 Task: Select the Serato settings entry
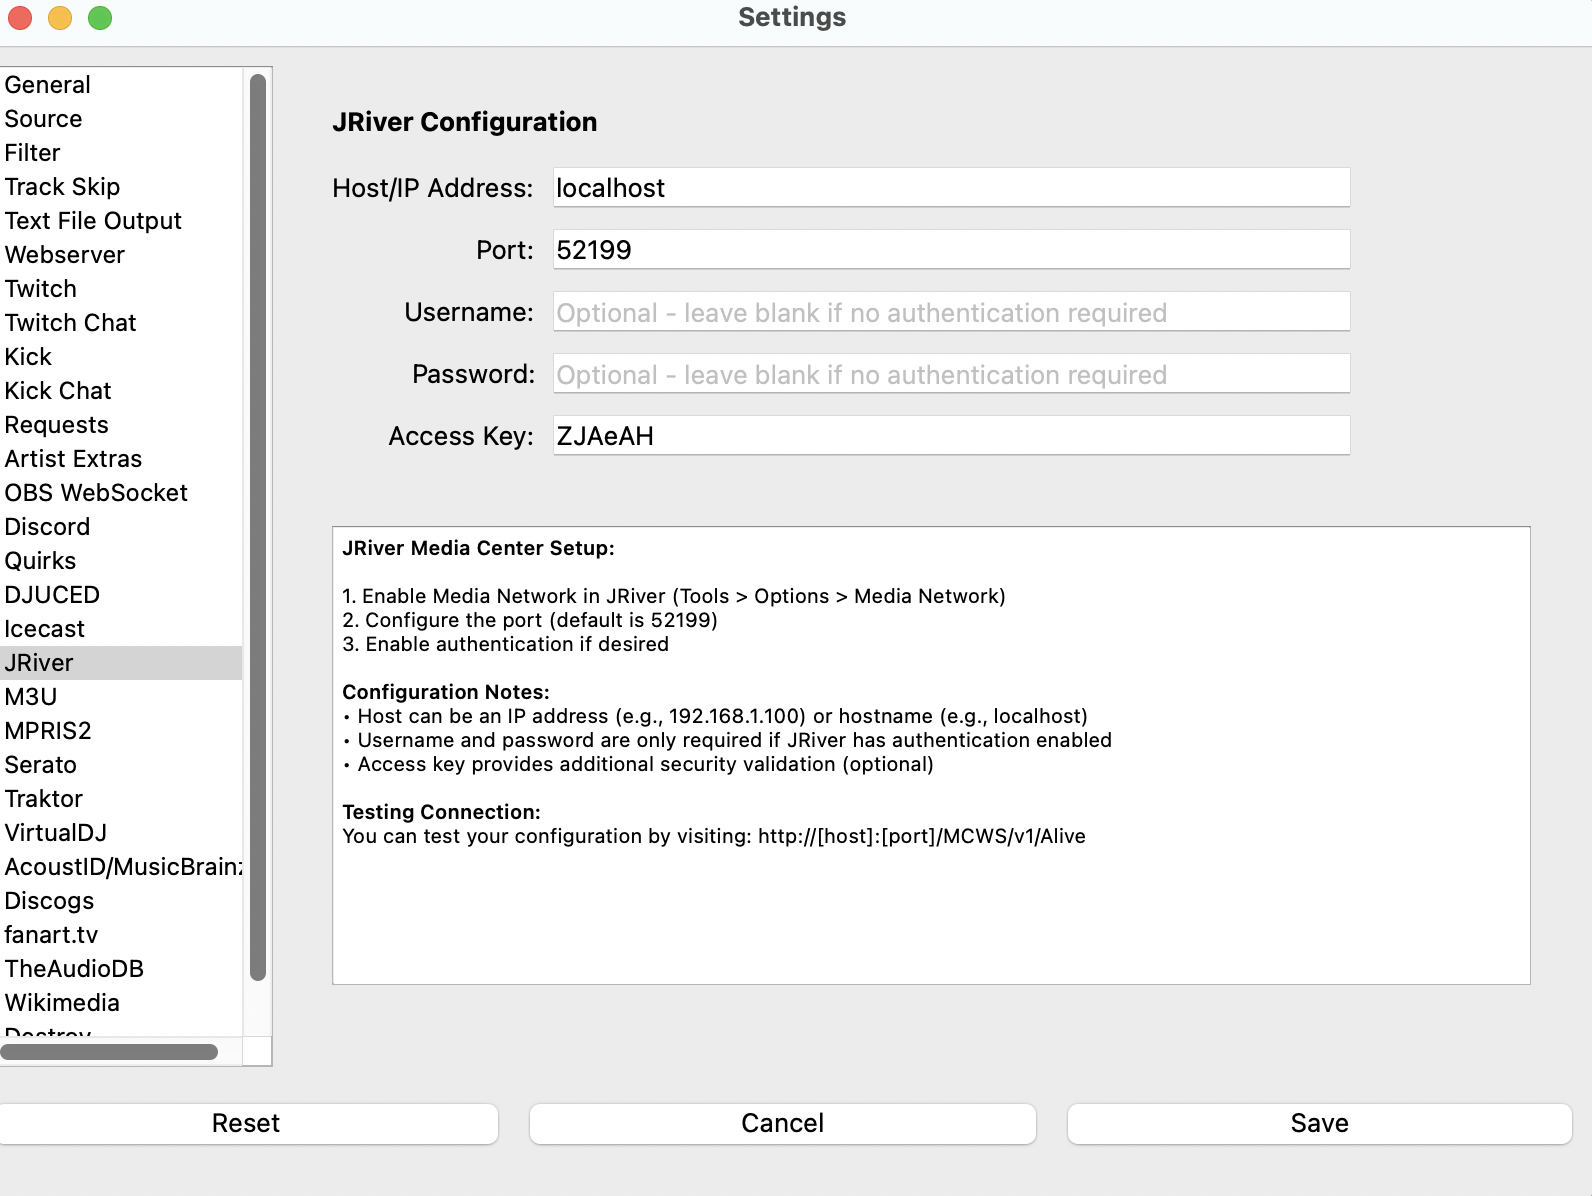tap(41, 765)
